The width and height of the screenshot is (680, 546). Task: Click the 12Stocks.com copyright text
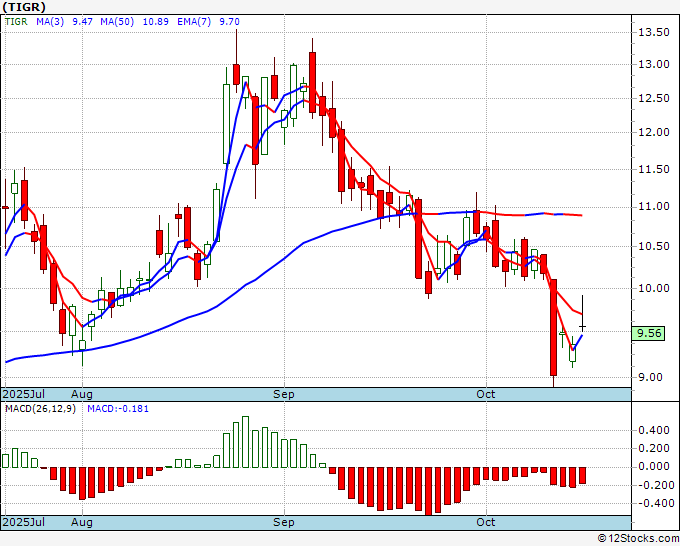coord(638,539)
